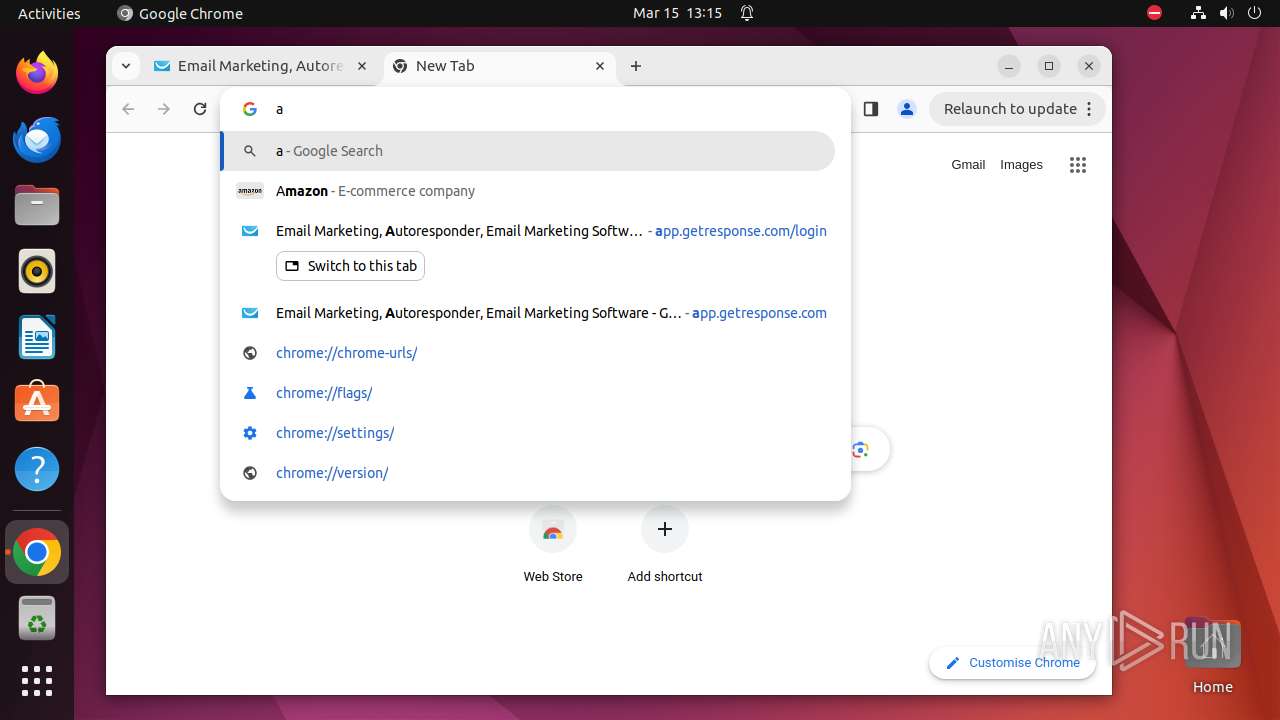Viewport: 1280px width, 720px height.
Task: Open Firefox from the dock
Action: pyautogui.click(x=37, y=73)
